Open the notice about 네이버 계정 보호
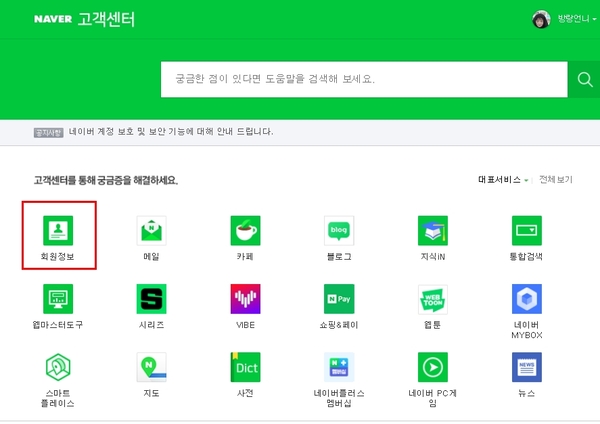The image size is (600, 424). 171,132
